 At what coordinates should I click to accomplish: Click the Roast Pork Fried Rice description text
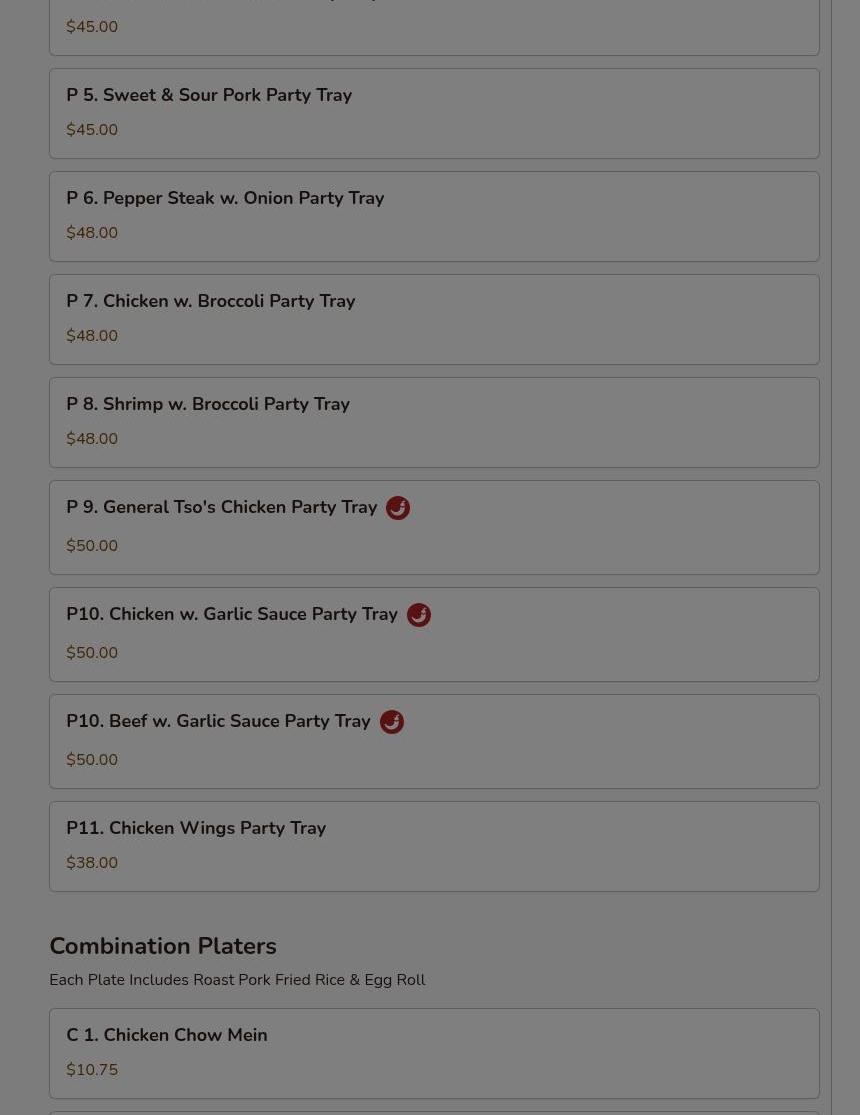click(237, 980)
